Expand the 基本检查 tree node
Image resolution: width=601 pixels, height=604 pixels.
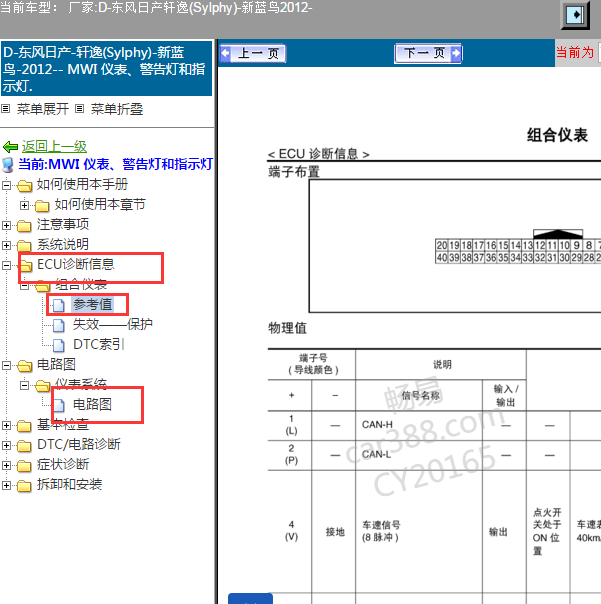[6, 425]
